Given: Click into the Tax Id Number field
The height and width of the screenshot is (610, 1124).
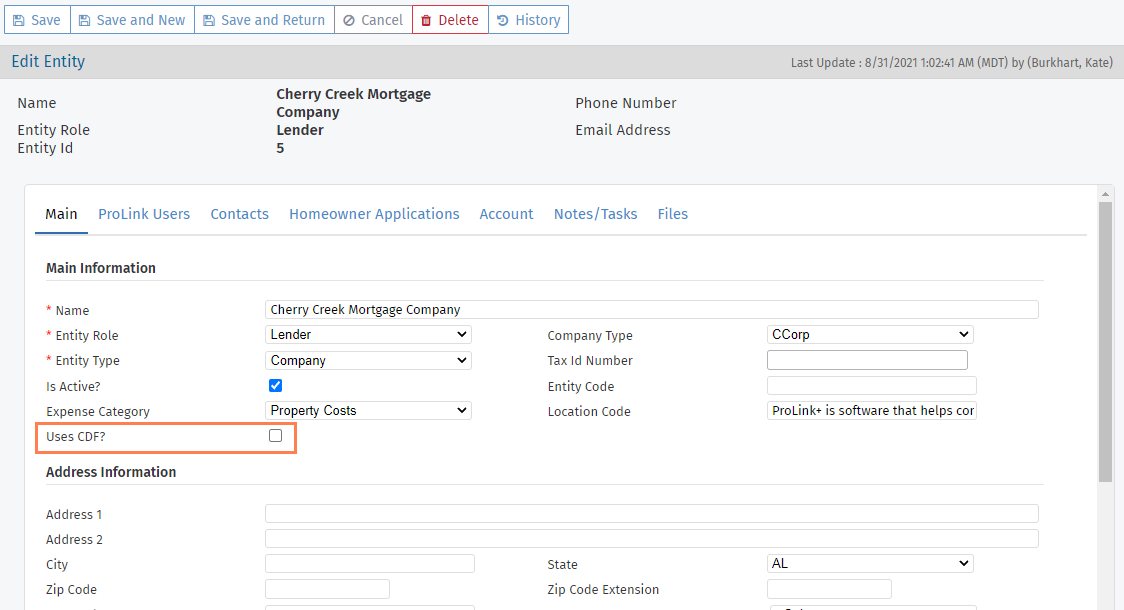Looking at the screenshot, I should (x=867, y=360).
